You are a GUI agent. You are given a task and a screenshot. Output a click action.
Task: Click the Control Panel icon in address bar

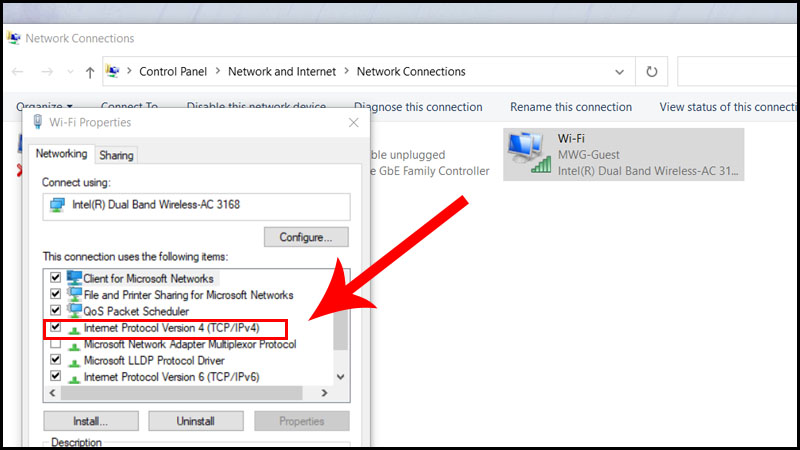[113, 71]
